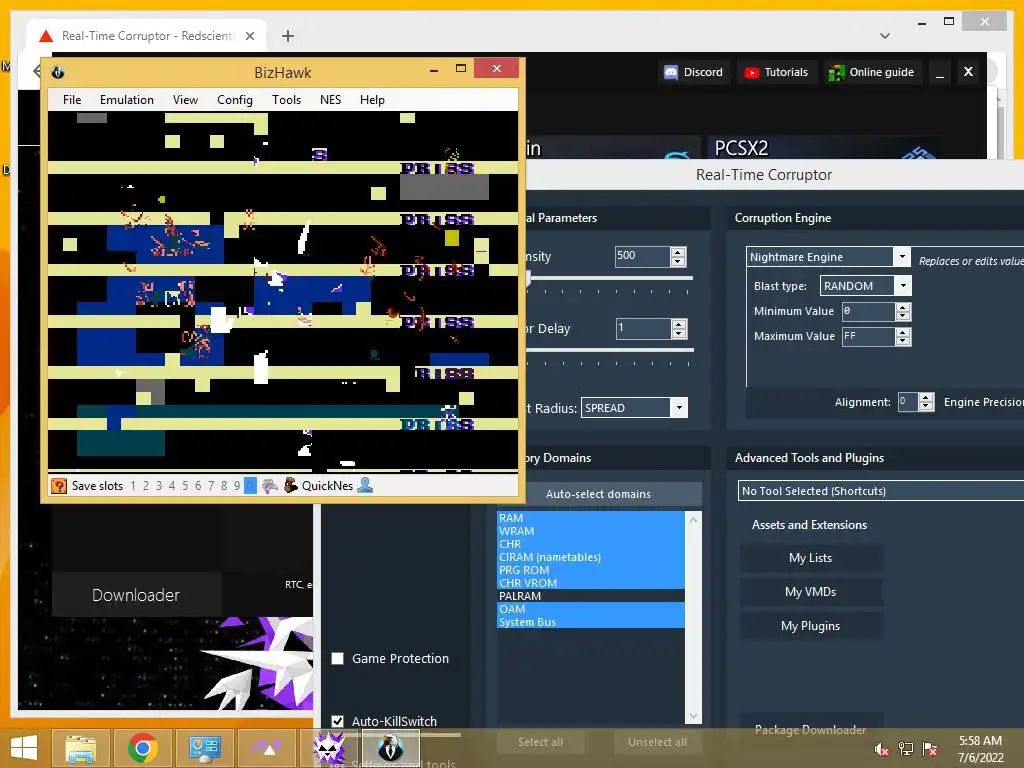Enable the Game Protection checkbox

pos(338,658)
